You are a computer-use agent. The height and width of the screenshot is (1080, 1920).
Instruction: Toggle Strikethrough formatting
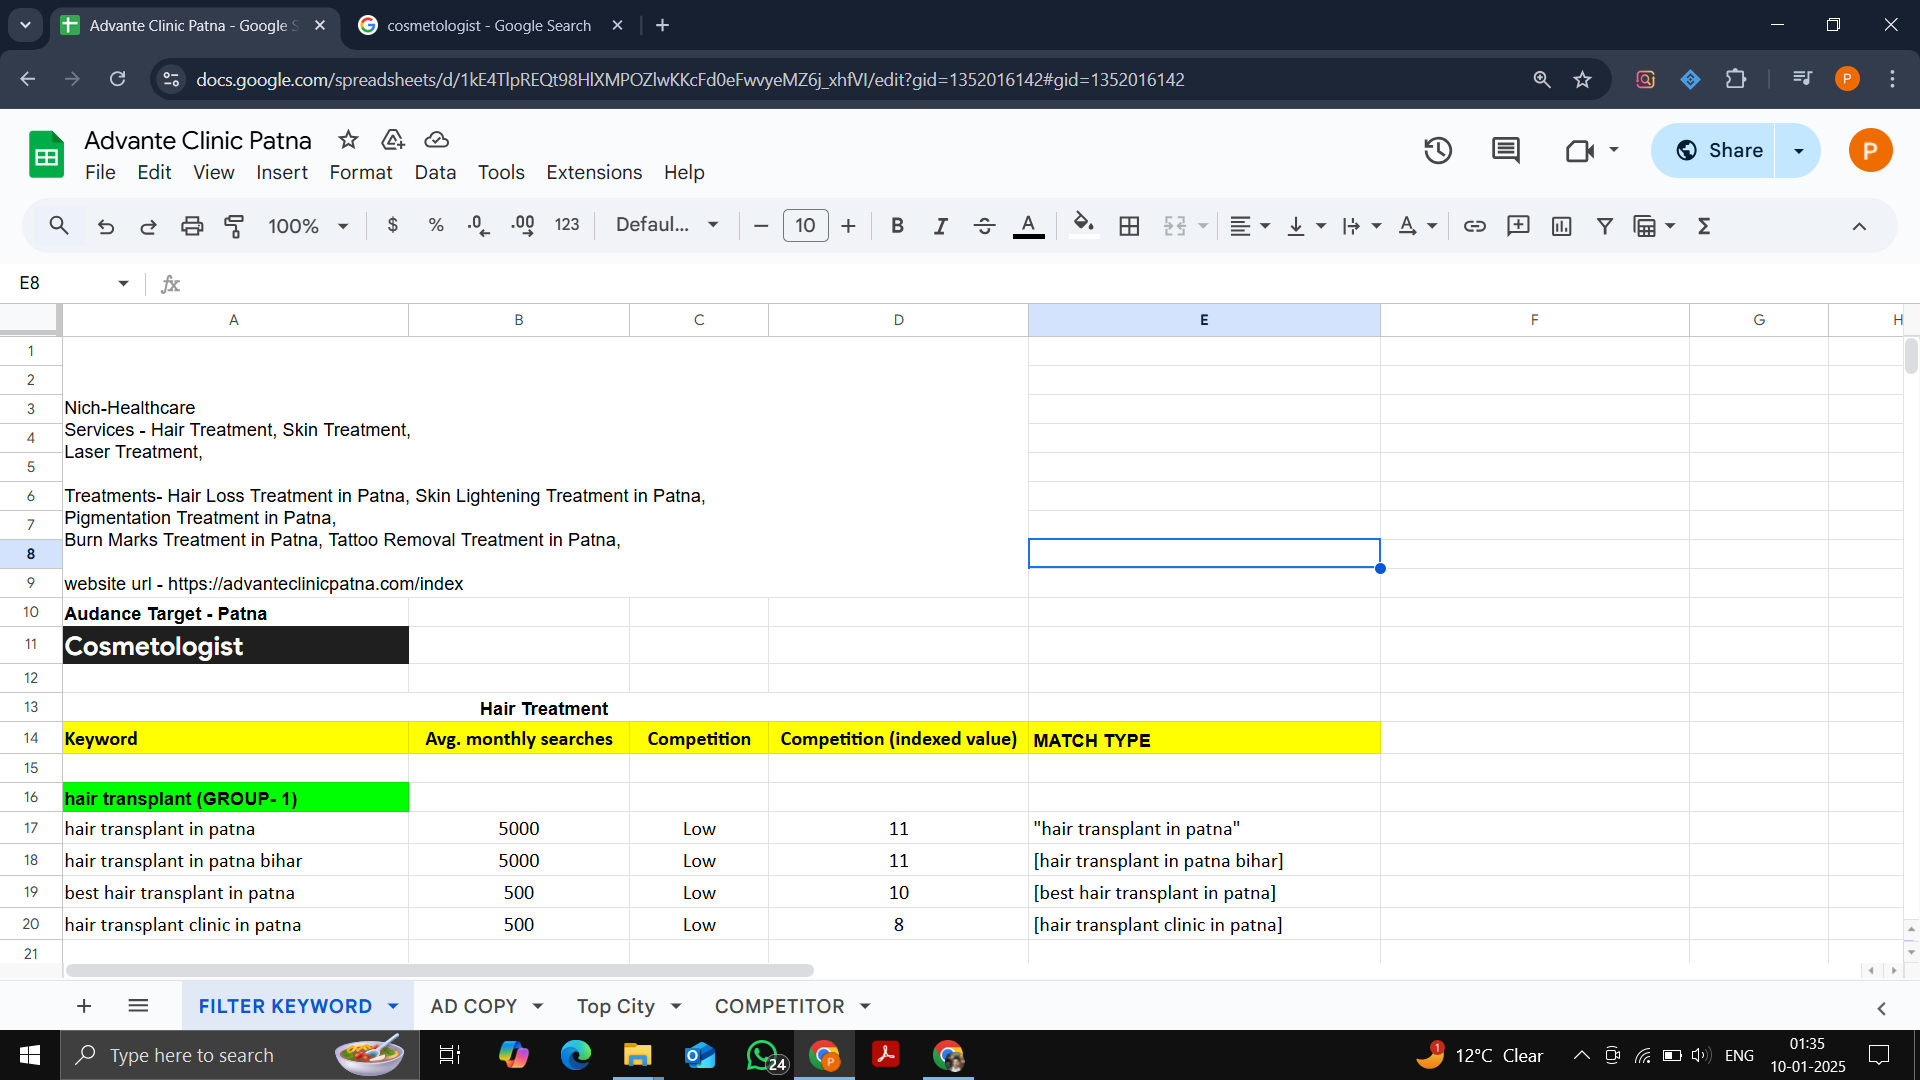(984, 226)
